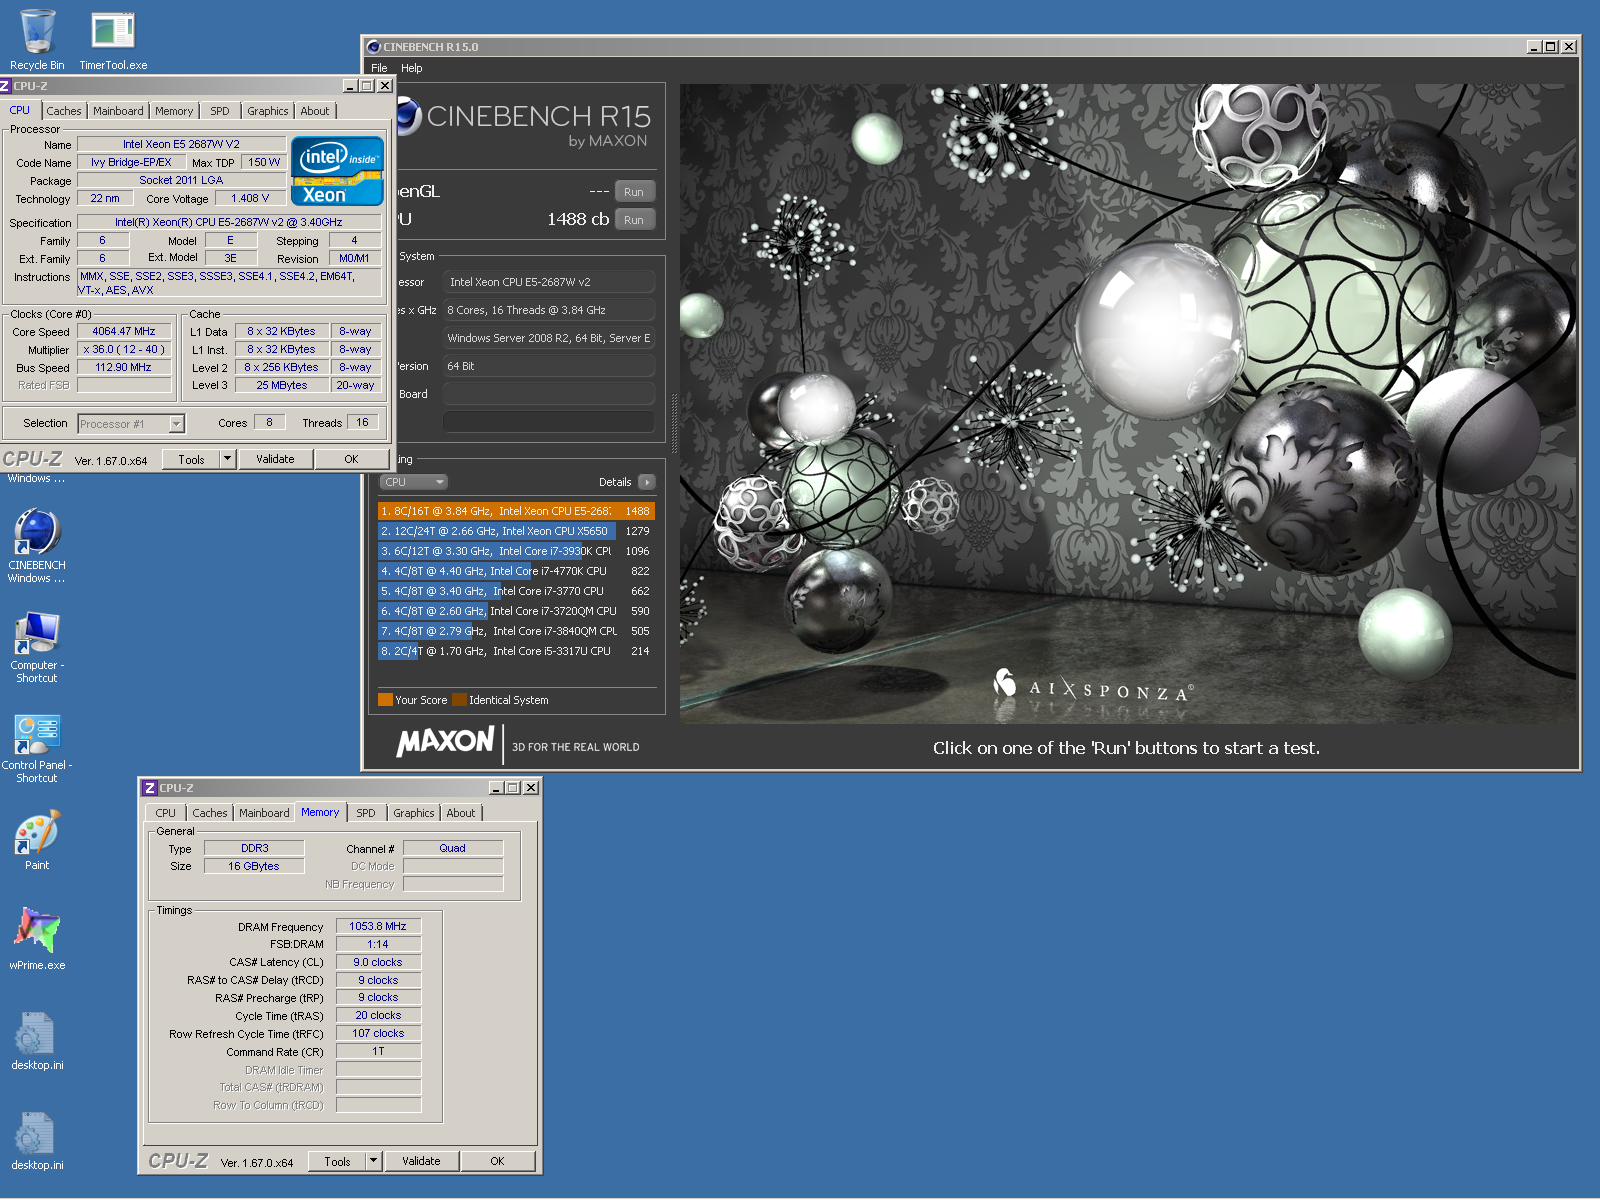Viewport: 1600px width, 1200px height.
Task: Click the CAS# Latency value 9.0 clocks
Action: [x=378, y=962]
